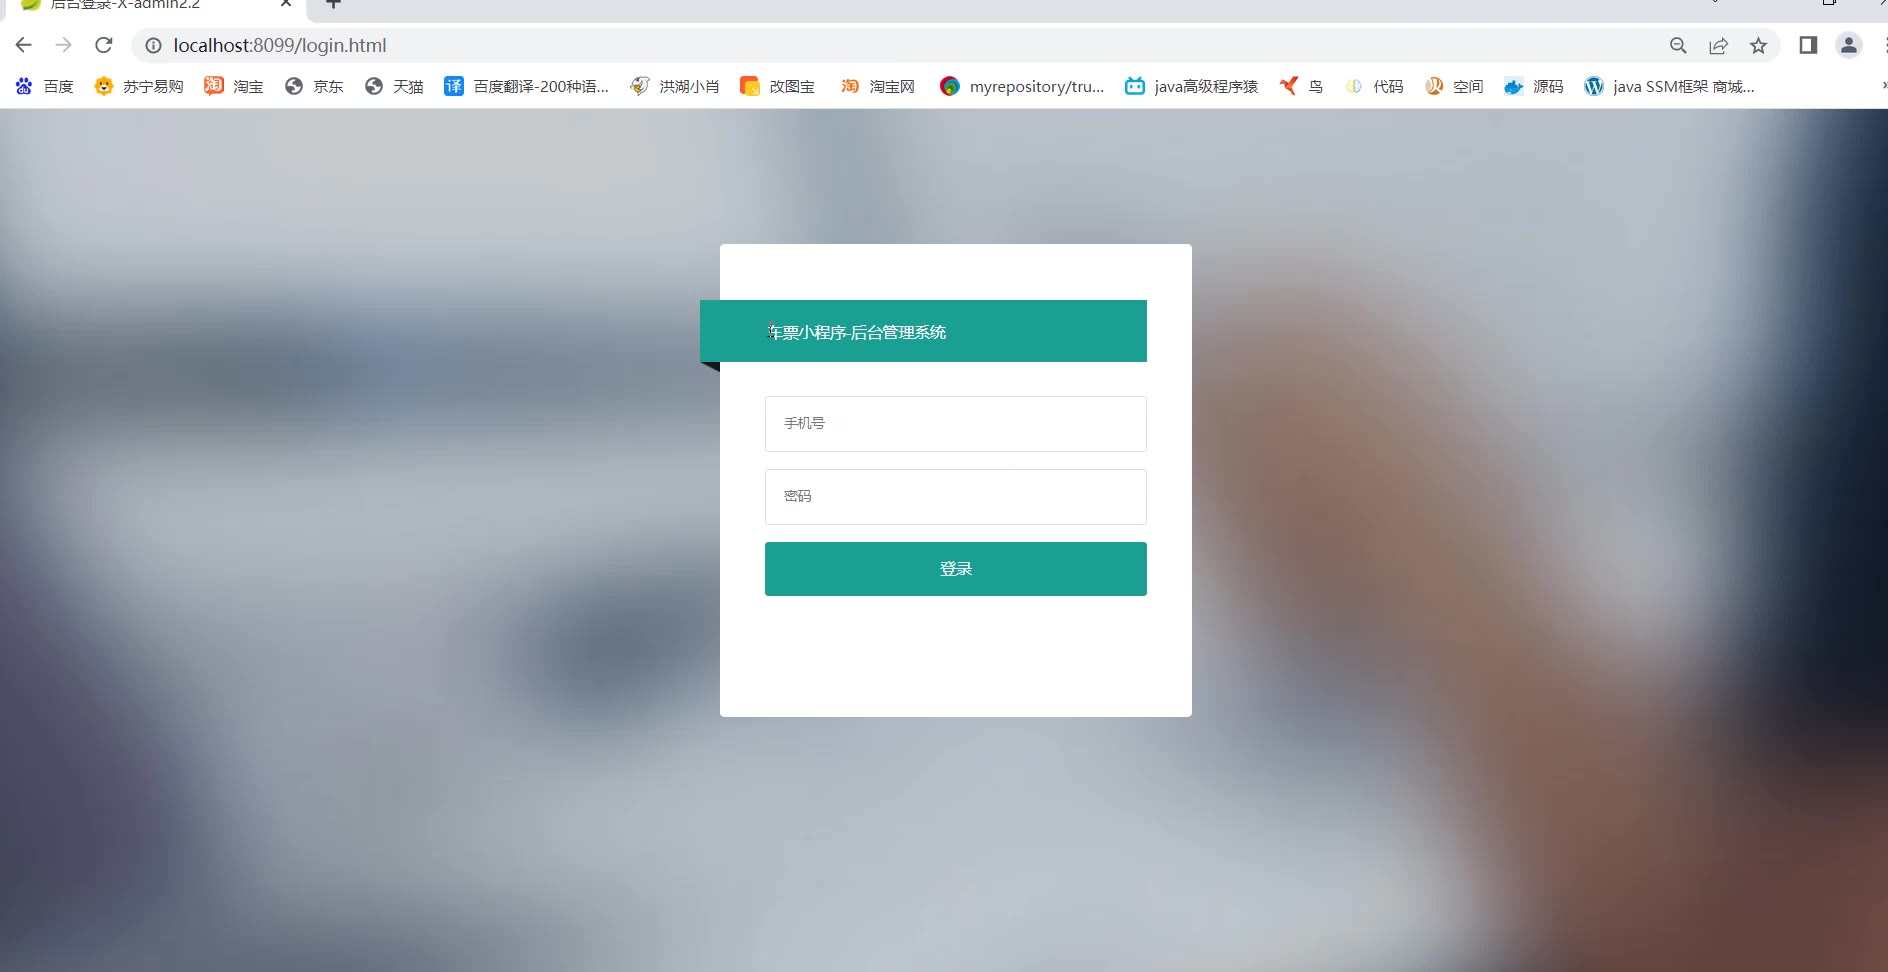Toggle the browser side panel icon

tap(1808, 45)
